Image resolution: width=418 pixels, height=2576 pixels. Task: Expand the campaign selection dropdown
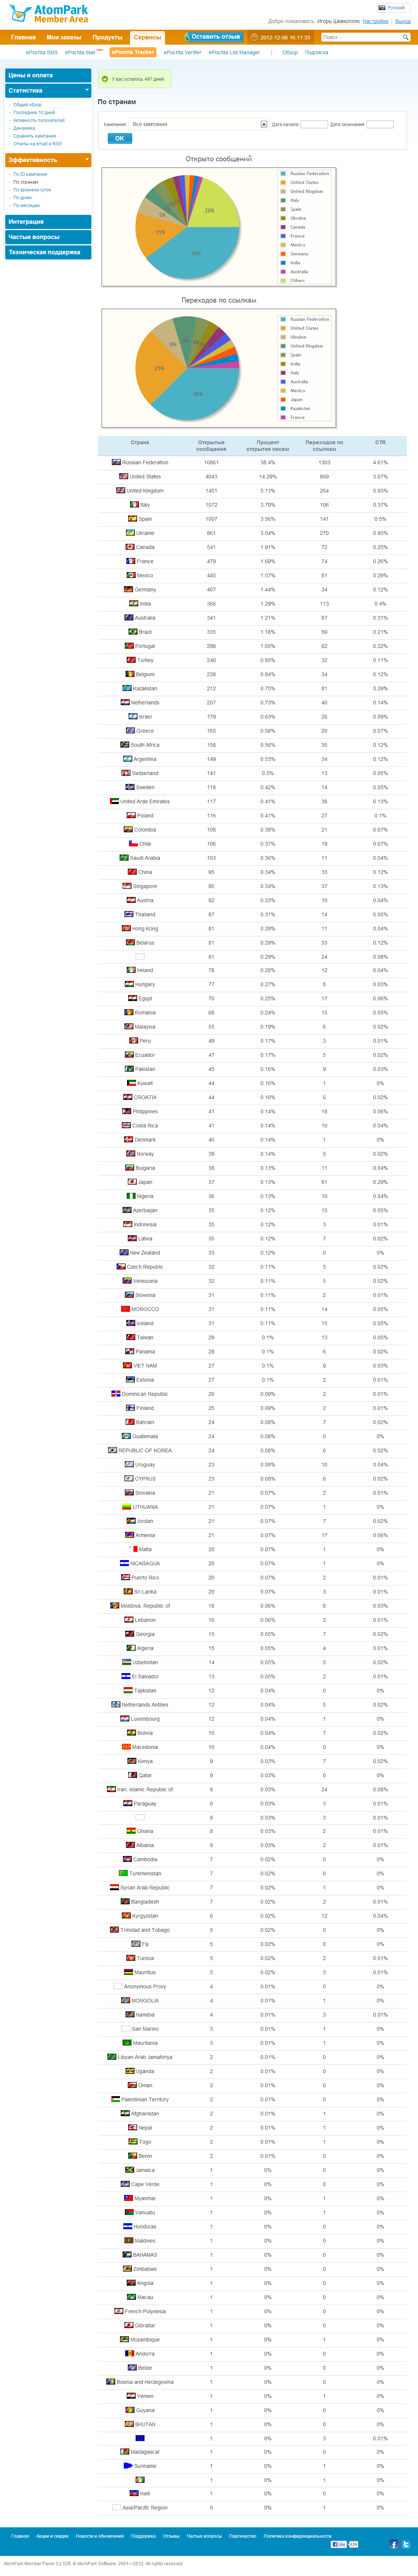tap(264, 124)
